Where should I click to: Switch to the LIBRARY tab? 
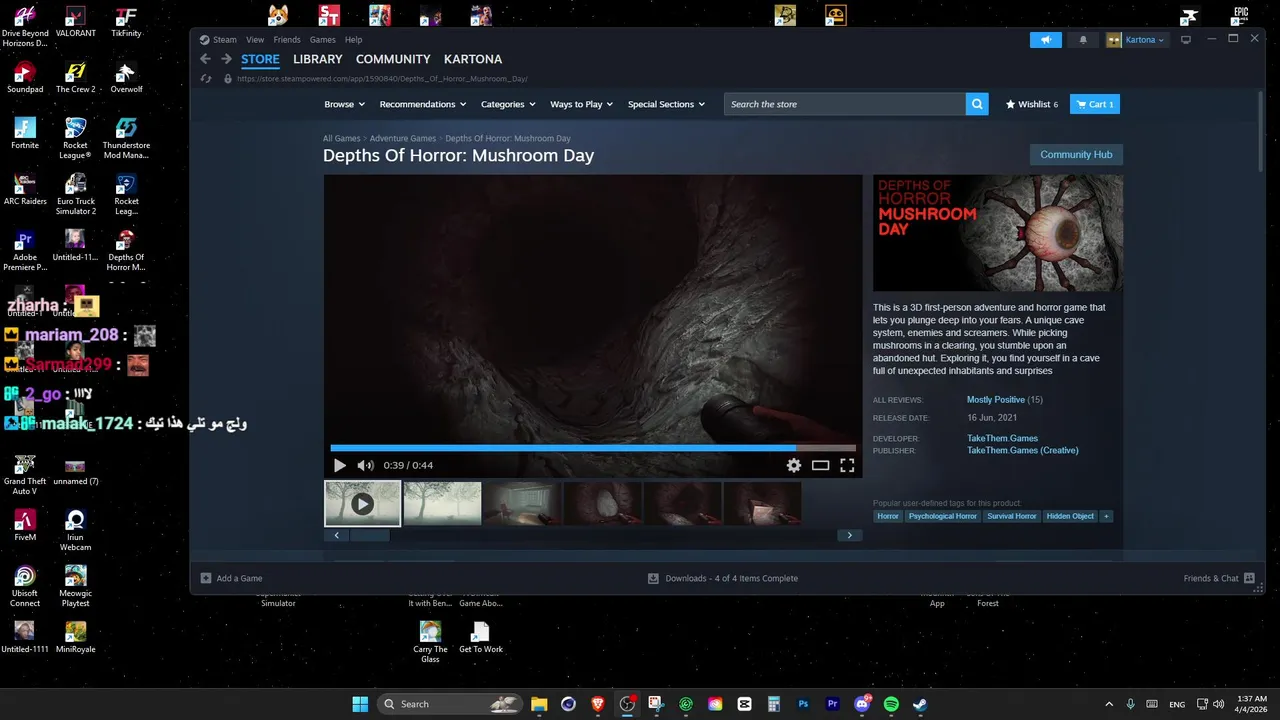pos(317,59)
